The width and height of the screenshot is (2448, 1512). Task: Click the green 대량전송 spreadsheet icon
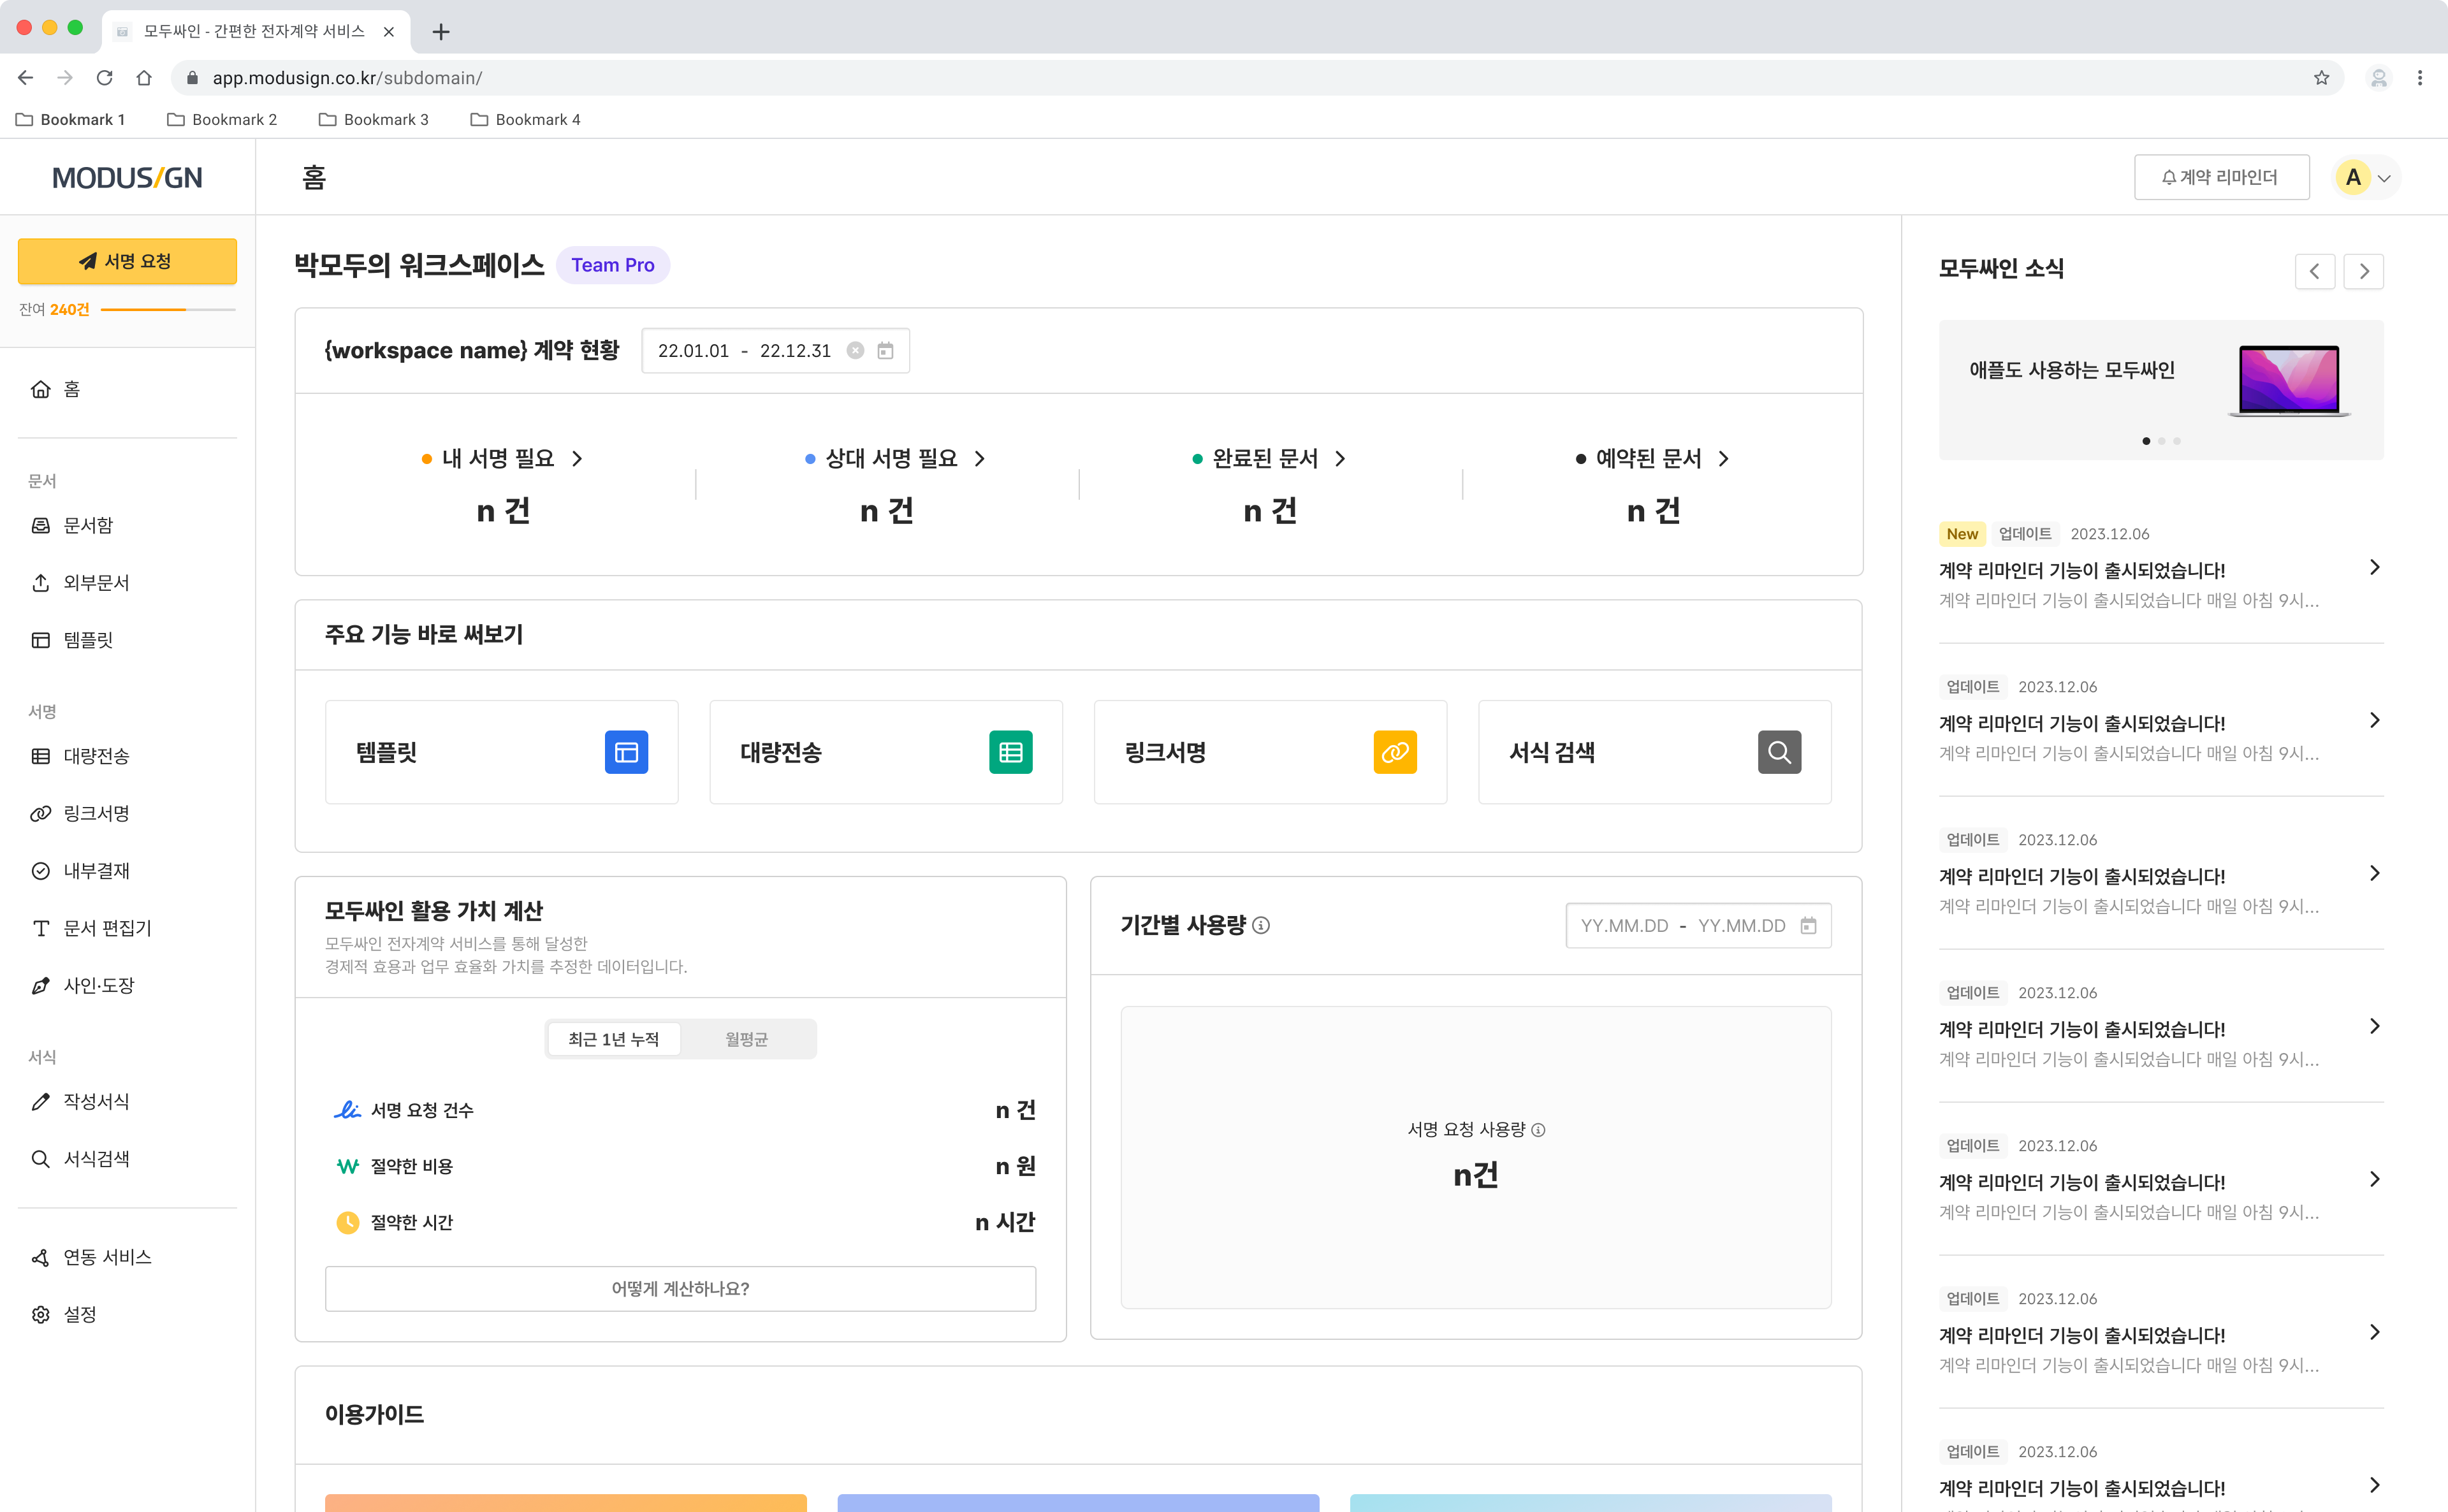click(x=1010, y=752)
